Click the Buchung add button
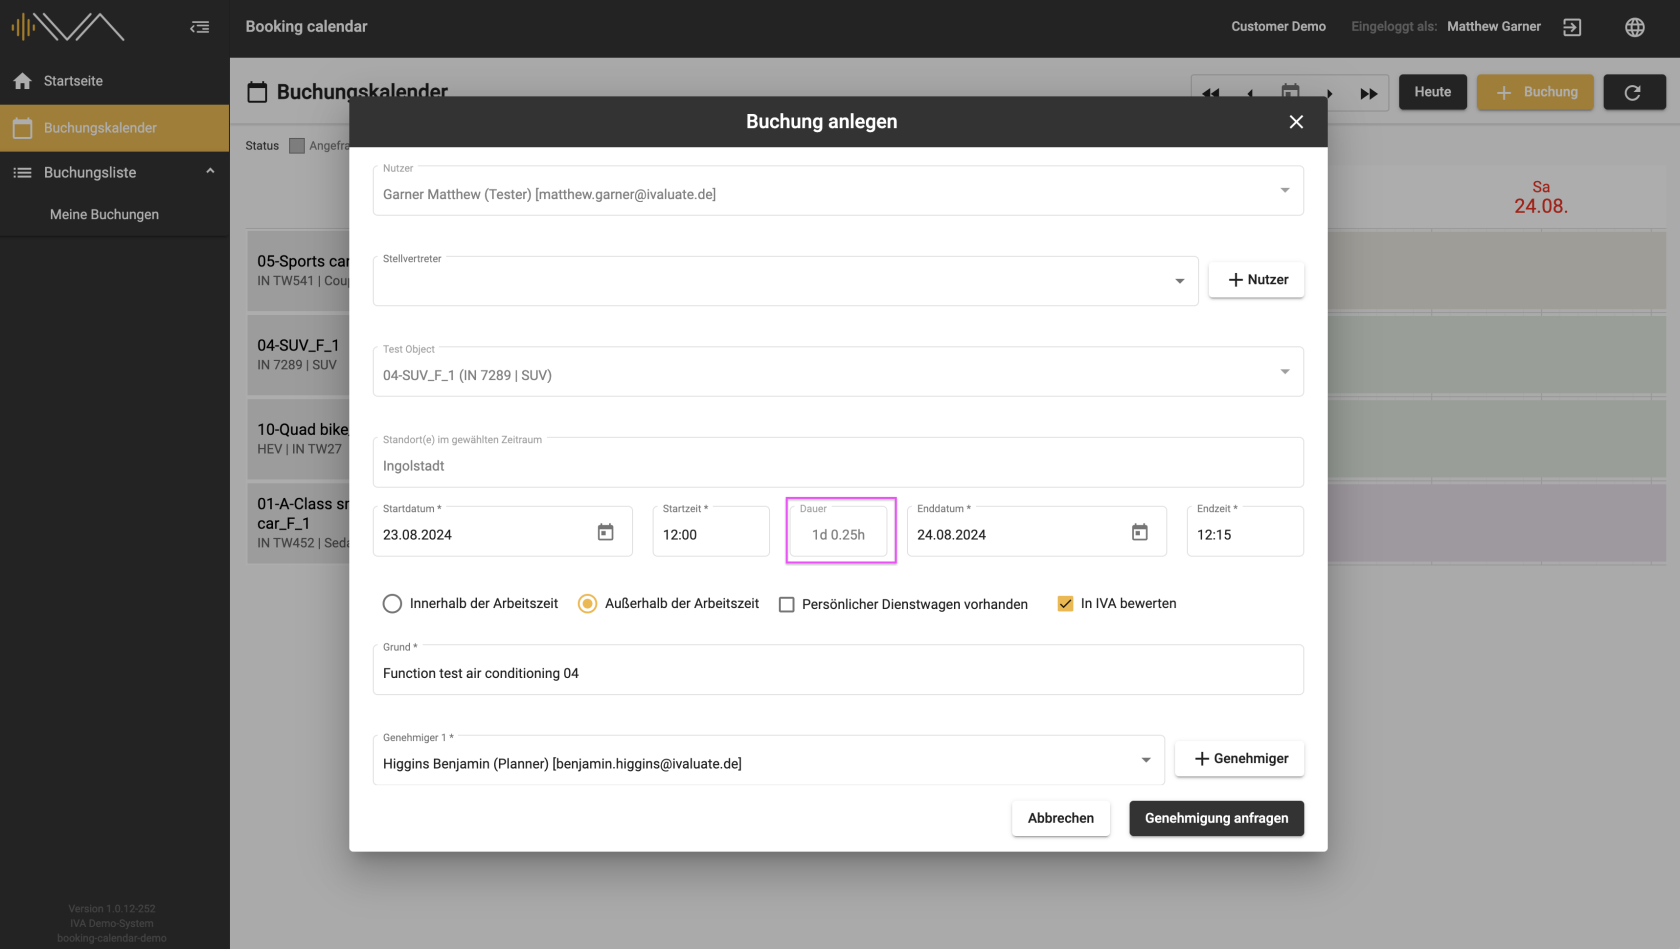This screenshot has width=1680, height=949. [x=1535, y=92]
